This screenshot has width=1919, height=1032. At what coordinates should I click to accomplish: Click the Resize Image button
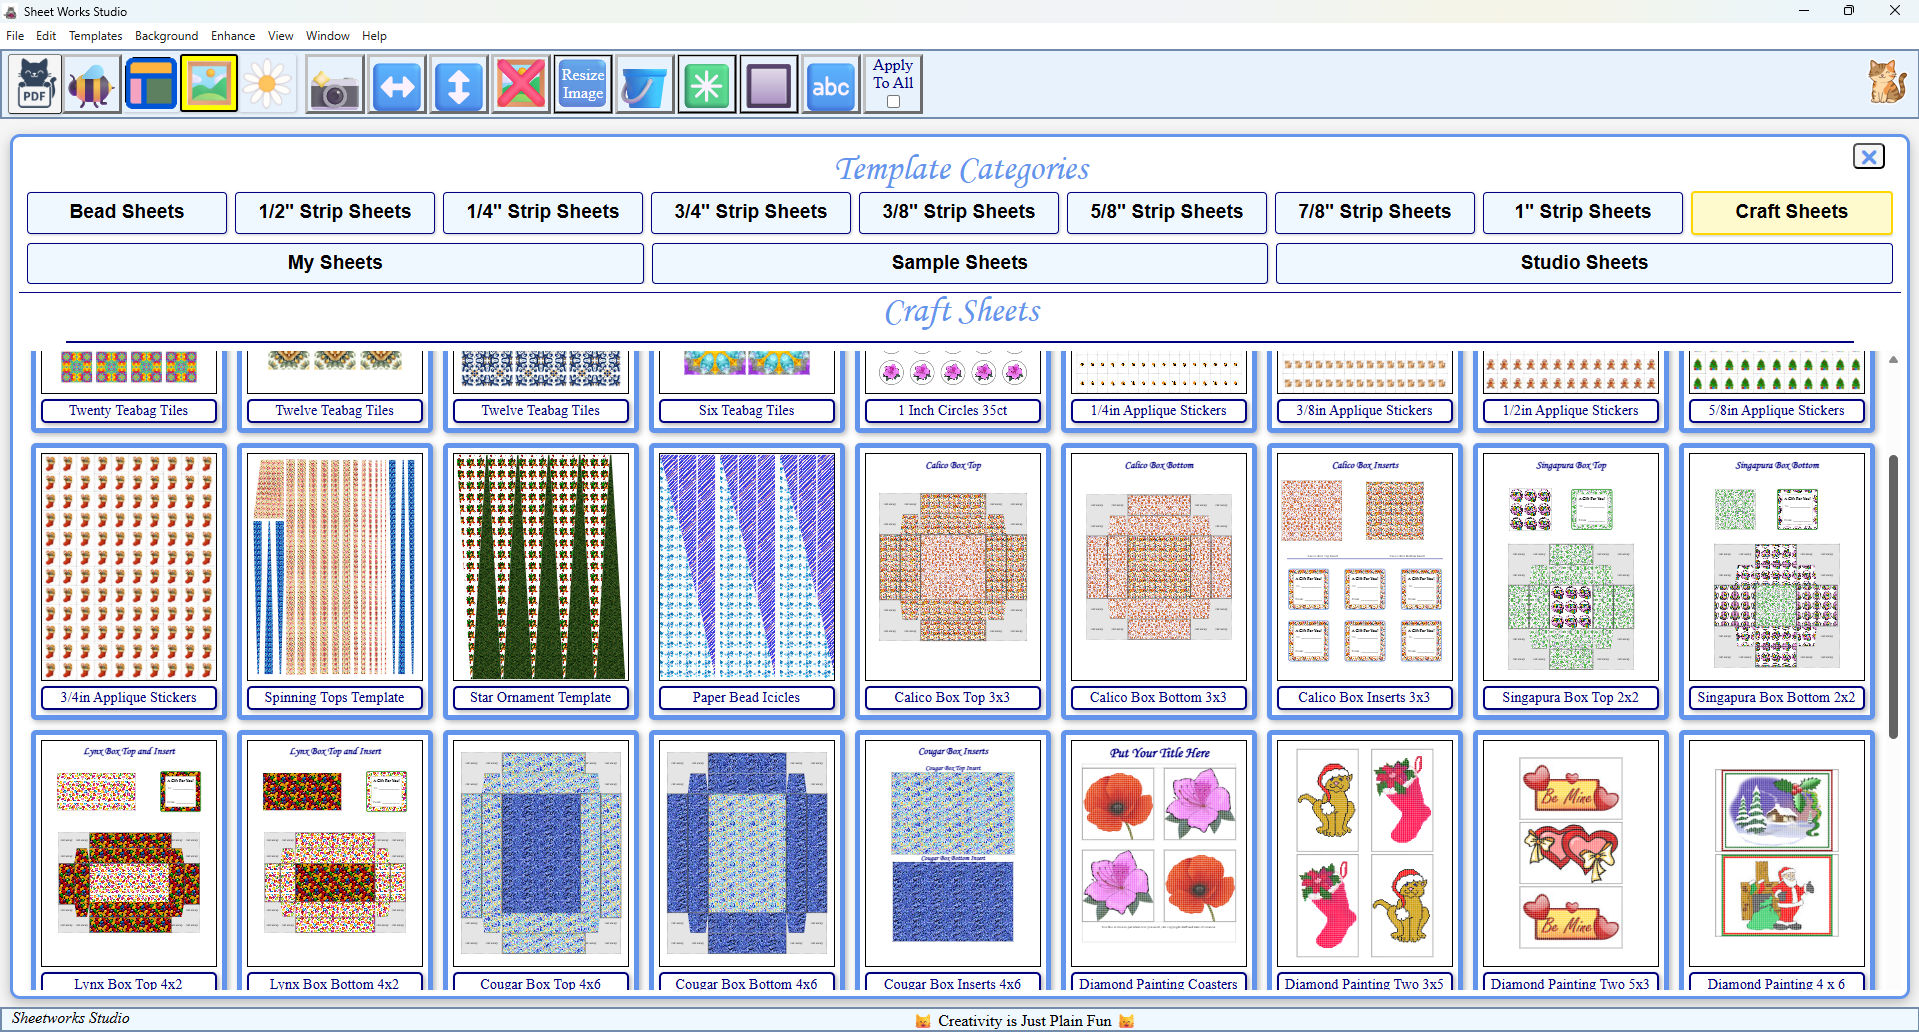pyautogui.click(x=582, y=84)
